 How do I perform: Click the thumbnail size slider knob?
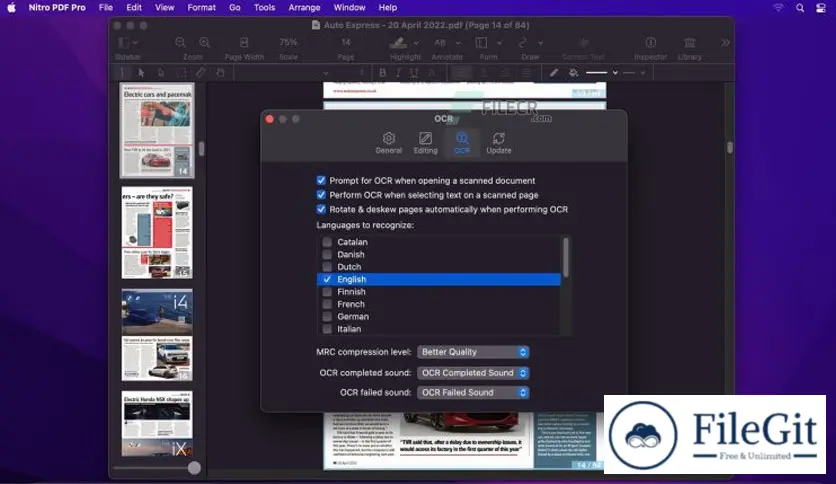pyautogui.click(x=194, y=468)
